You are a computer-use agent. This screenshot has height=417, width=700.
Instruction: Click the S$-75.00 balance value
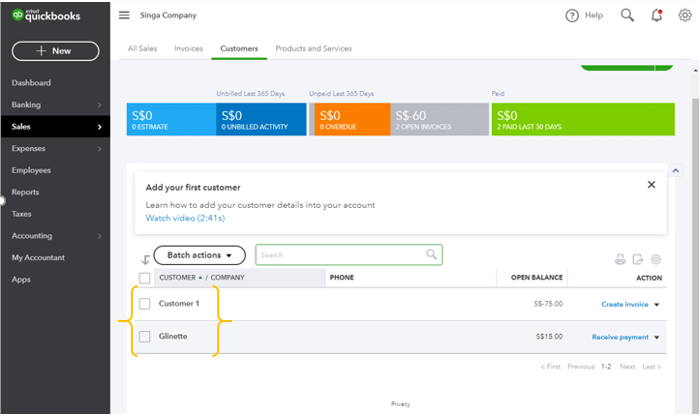(x=548, y=304)
